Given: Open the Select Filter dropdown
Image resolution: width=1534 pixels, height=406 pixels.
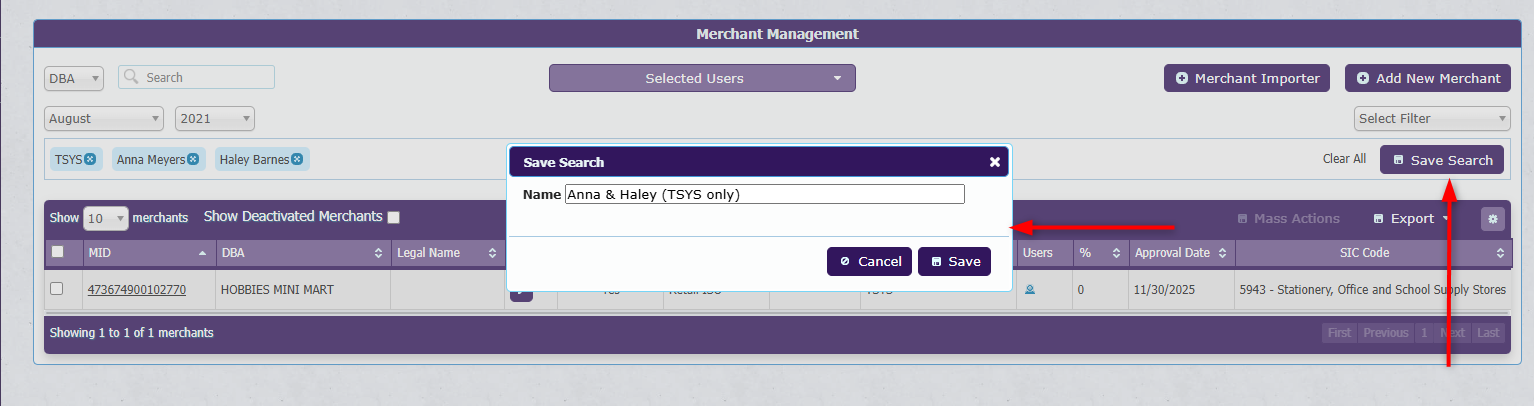Looking at the screenshot, I should (x=1432, y=118).
